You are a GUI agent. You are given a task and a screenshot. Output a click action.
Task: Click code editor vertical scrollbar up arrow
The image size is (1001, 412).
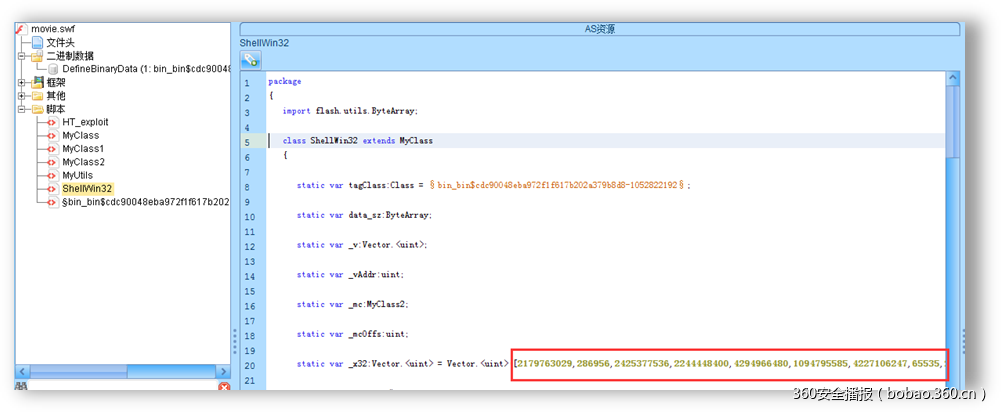click(x=952, y=77)
